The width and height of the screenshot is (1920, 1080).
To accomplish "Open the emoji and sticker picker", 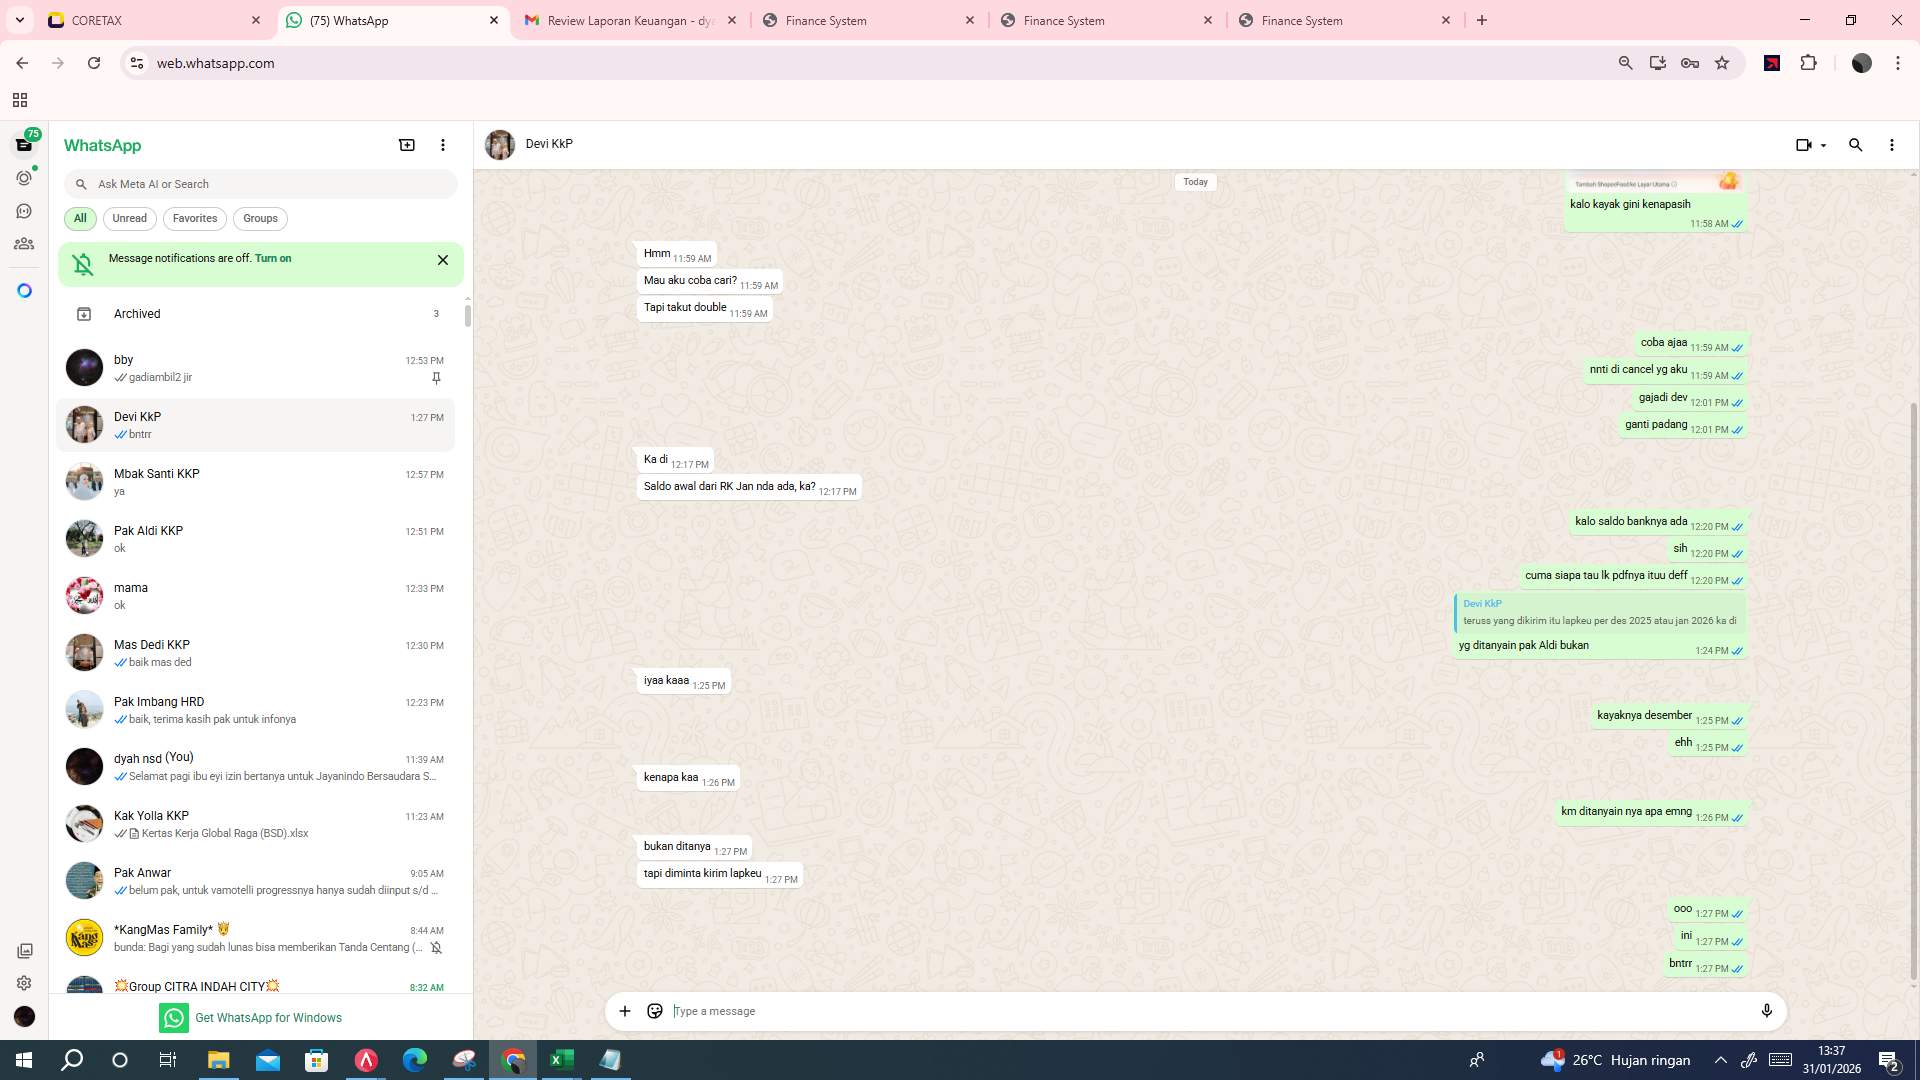I will 655,1011.
